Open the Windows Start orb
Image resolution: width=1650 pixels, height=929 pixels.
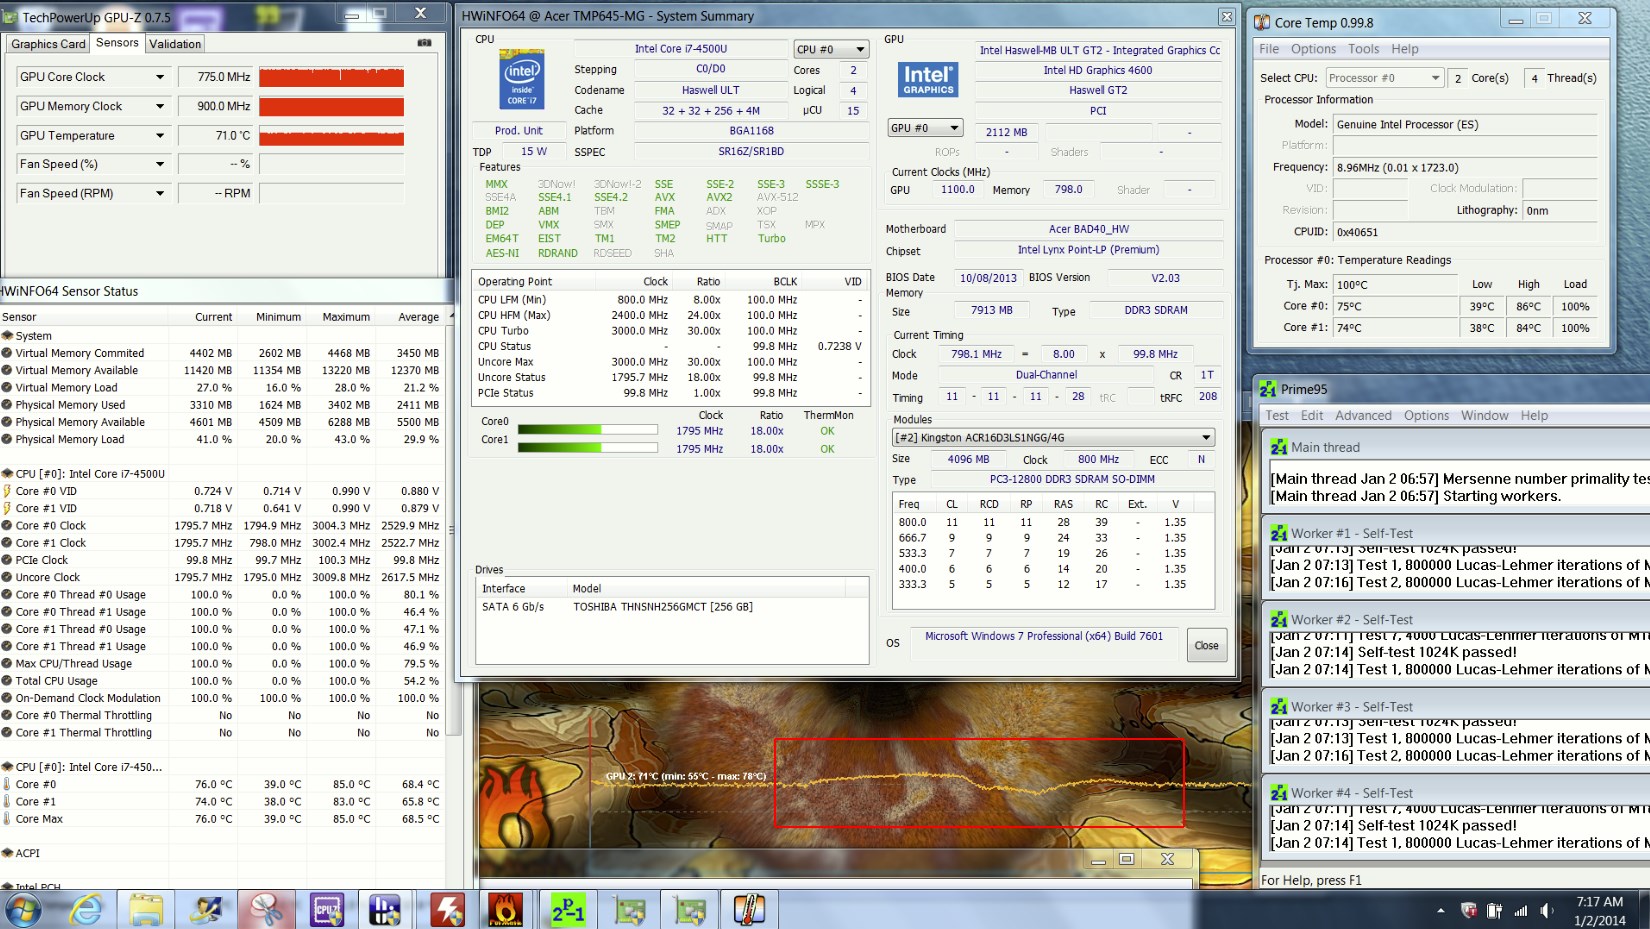[x=24, y=909]
